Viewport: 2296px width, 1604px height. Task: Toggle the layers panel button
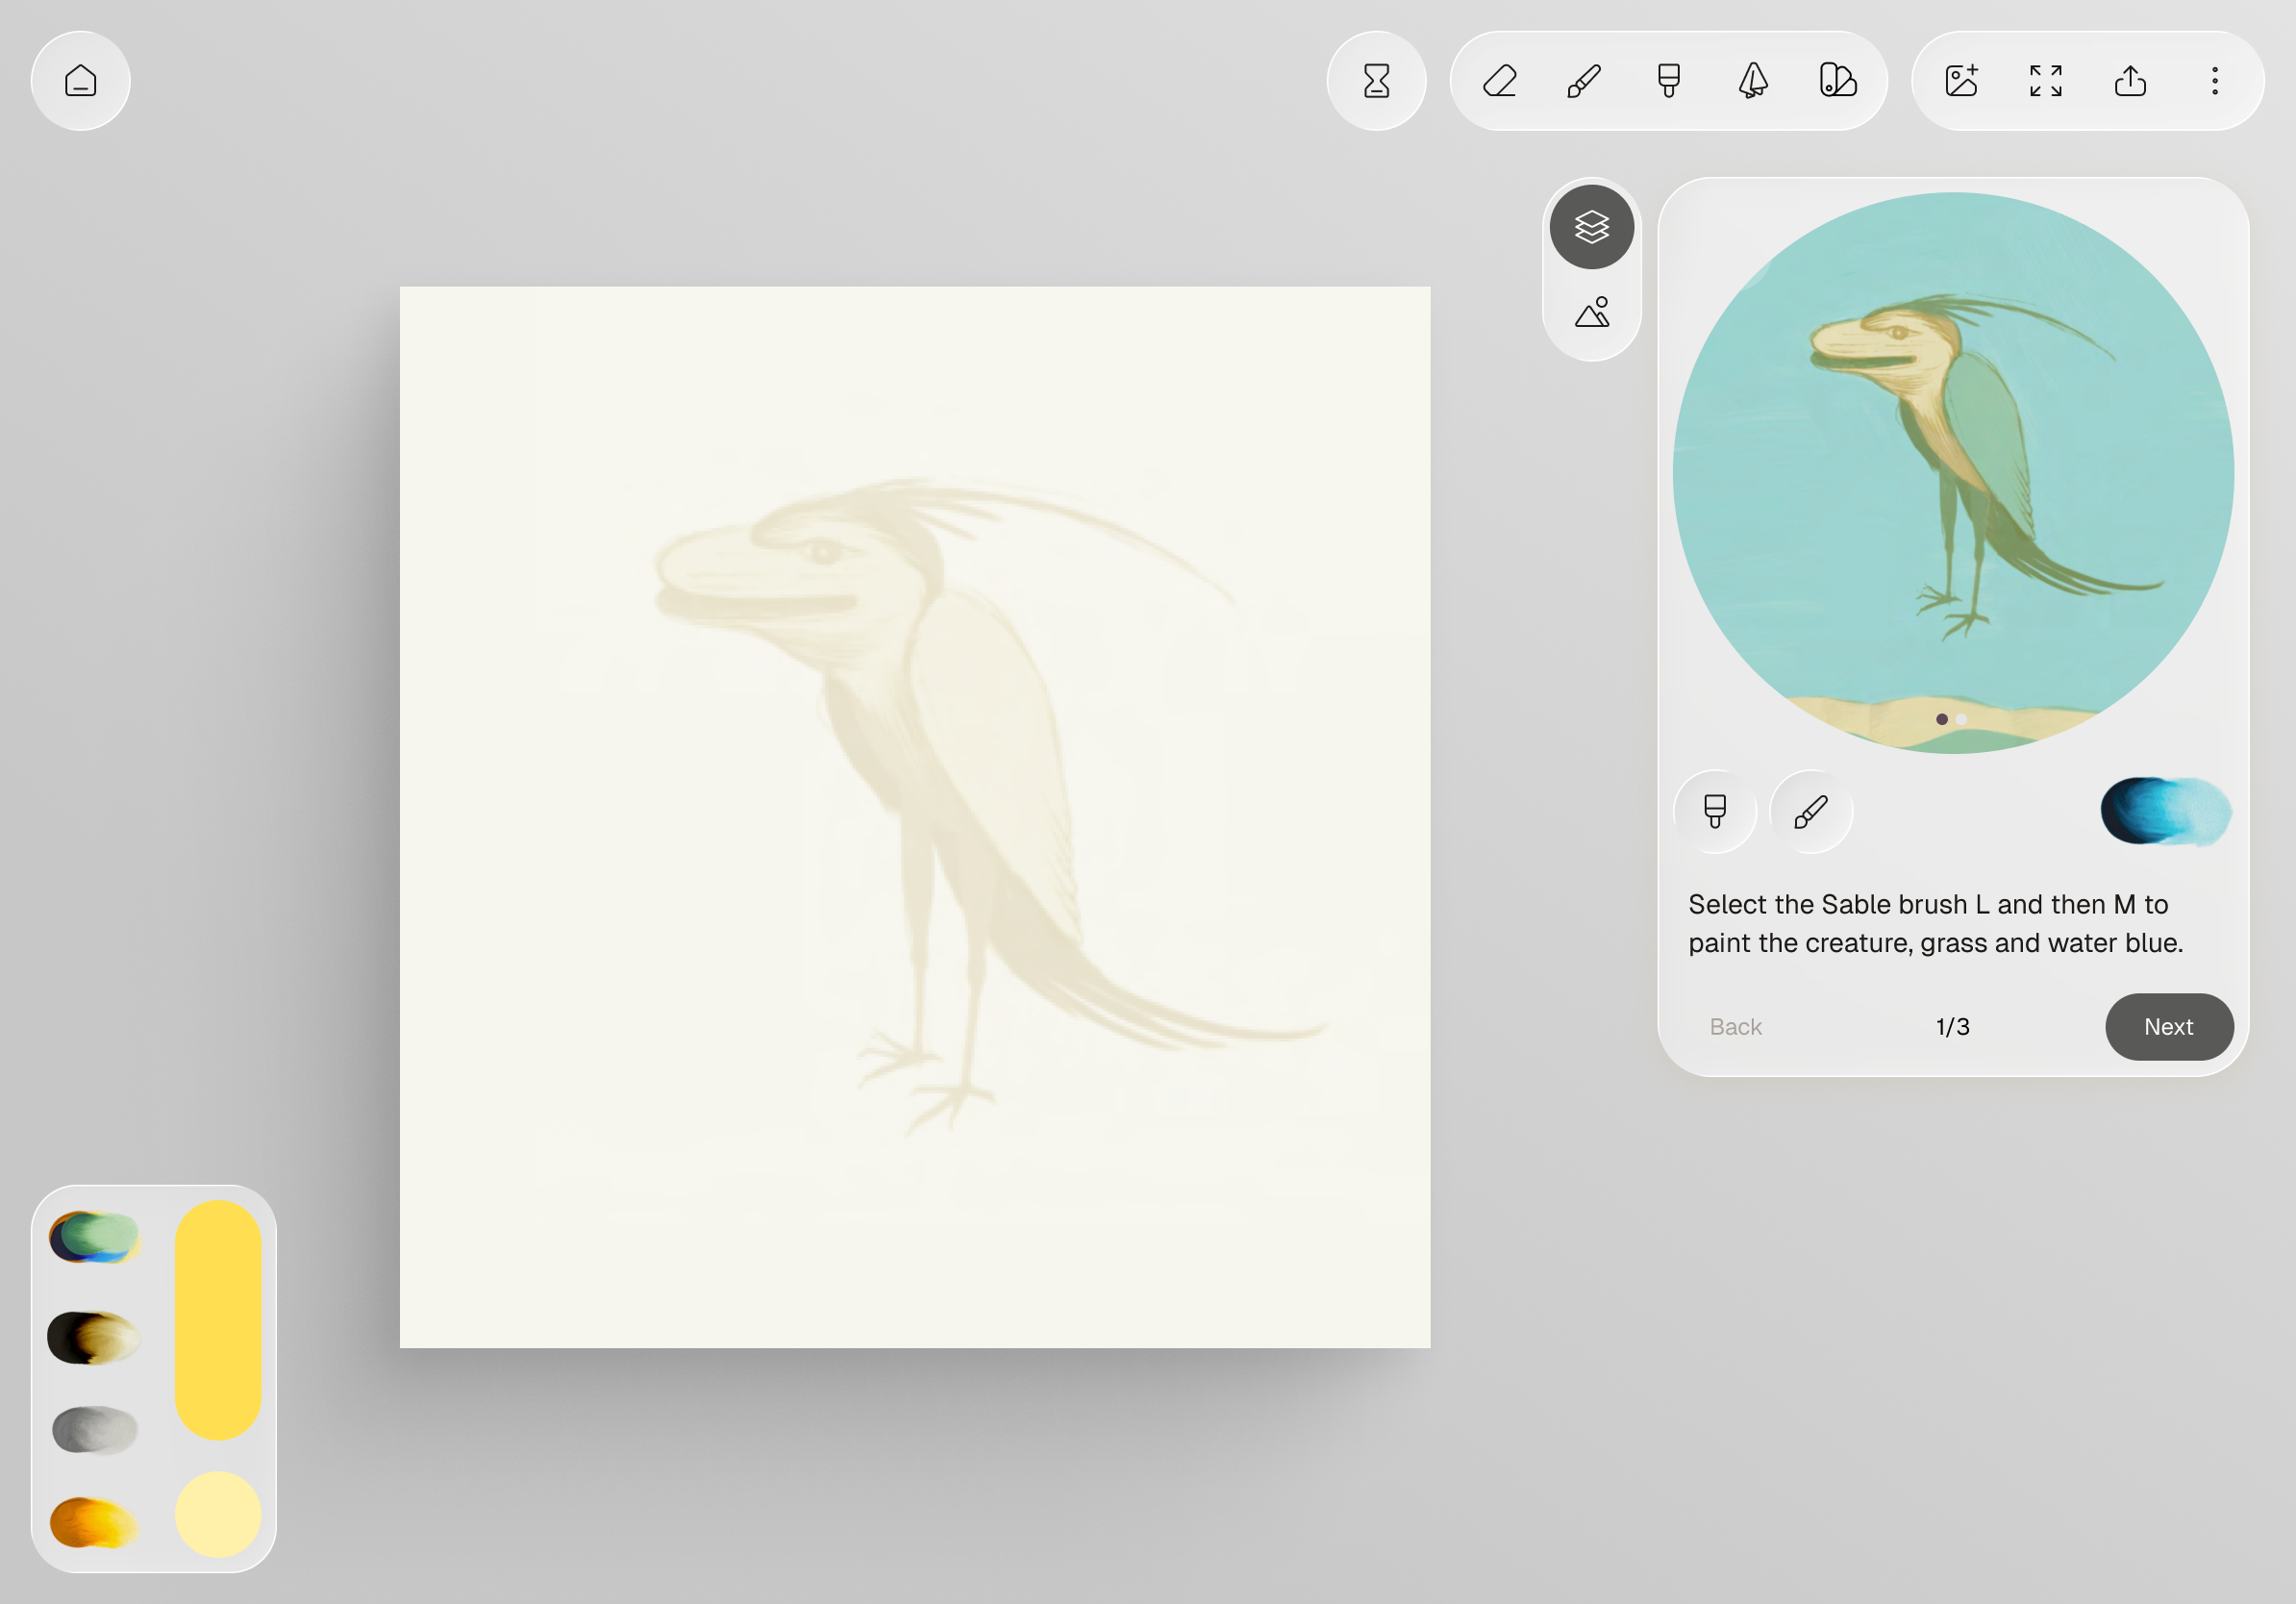pos(1591,227)
